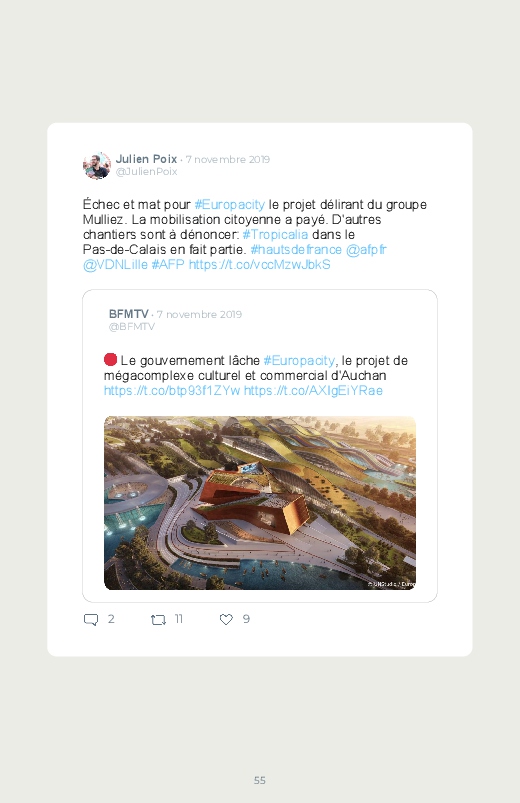Click the reply speech bubble icon
The image size is (520, 803).
coord(91,620)
